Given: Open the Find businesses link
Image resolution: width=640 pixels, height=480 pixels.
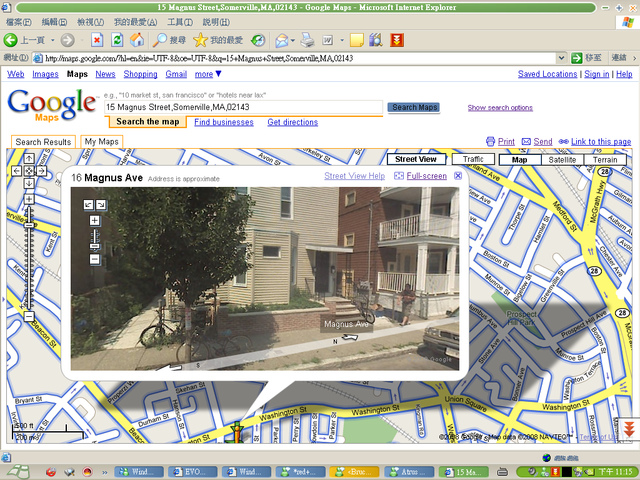Looking at the screenshot, I should tap(224, 122).
